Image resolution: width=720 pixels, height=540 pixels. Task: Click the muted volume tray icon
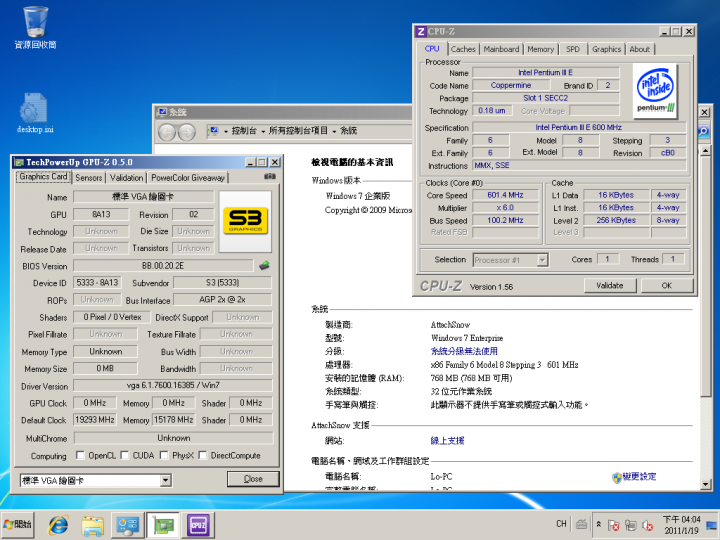pyautogui.click(x=648, y=525)
